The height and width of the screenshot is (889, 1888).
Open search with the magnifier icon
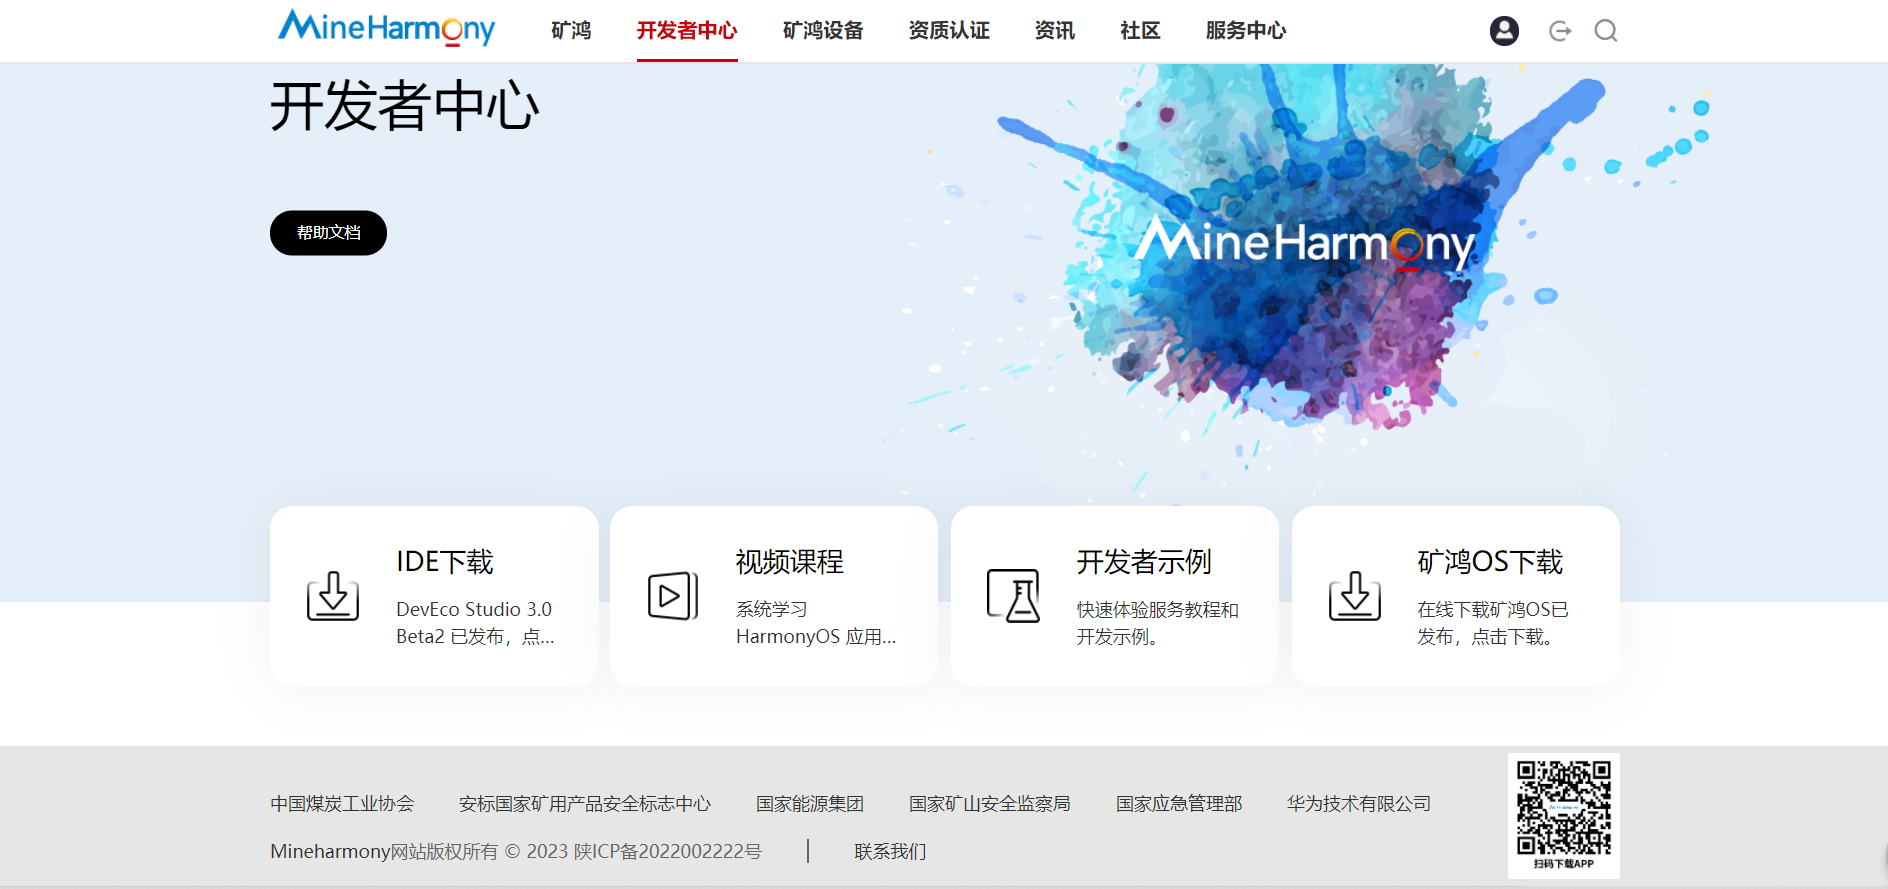(x=1605, y=31)
